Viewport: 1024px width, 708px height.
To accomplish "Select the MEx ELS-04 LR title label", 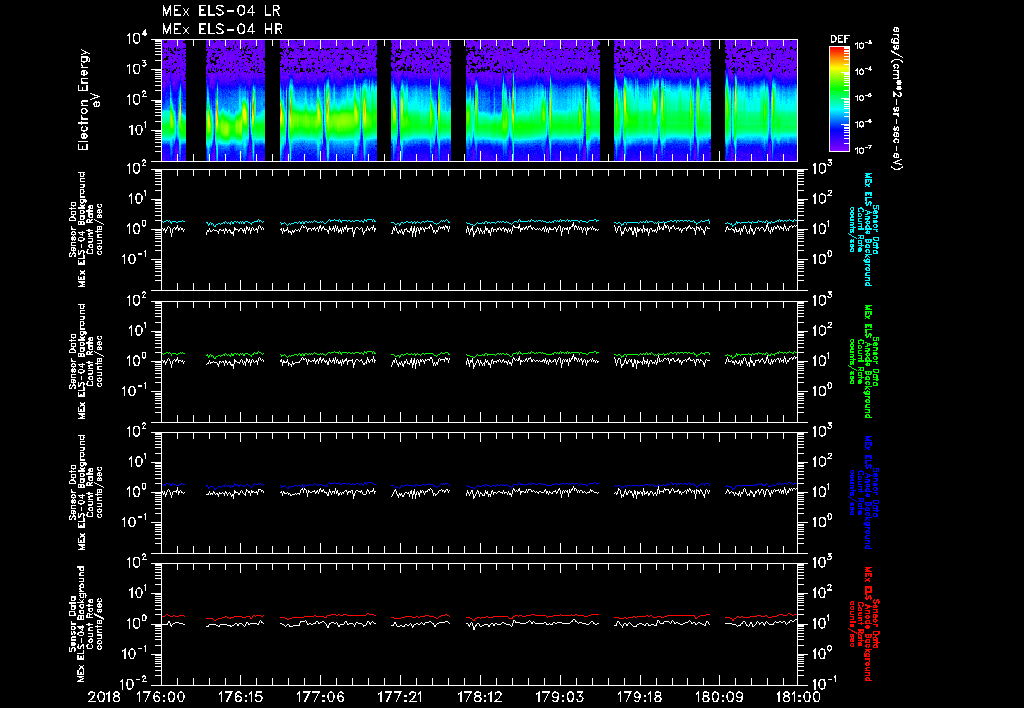I will [x=222, y=11].
